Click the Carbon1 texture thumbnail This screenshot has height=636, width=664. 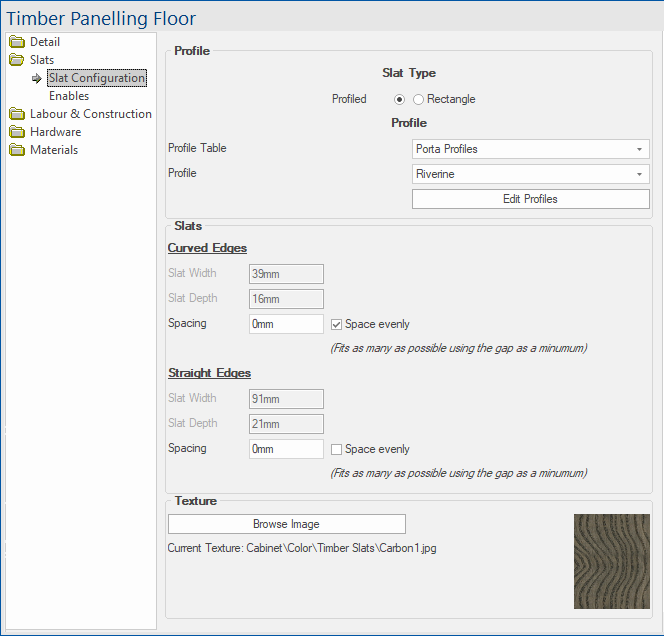coord(612,561)
